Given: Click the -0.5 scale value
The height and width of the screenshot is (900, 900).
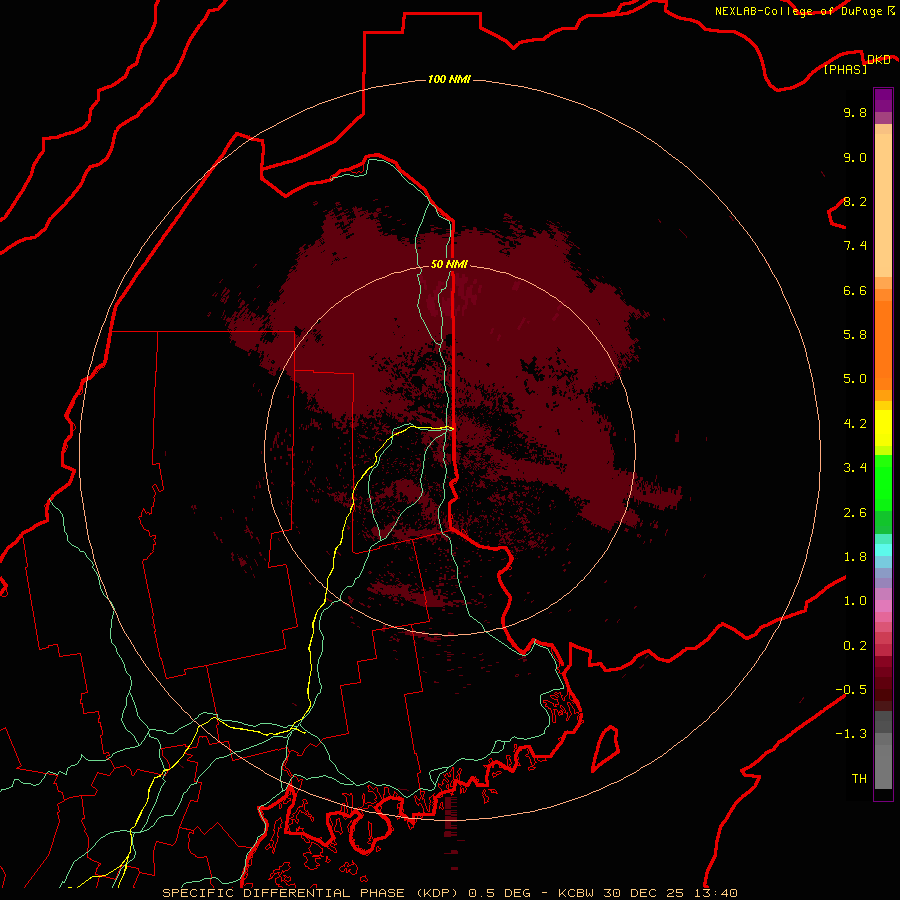Looking at the screenshot, I should pyautogui.click(x=851, y=690).
